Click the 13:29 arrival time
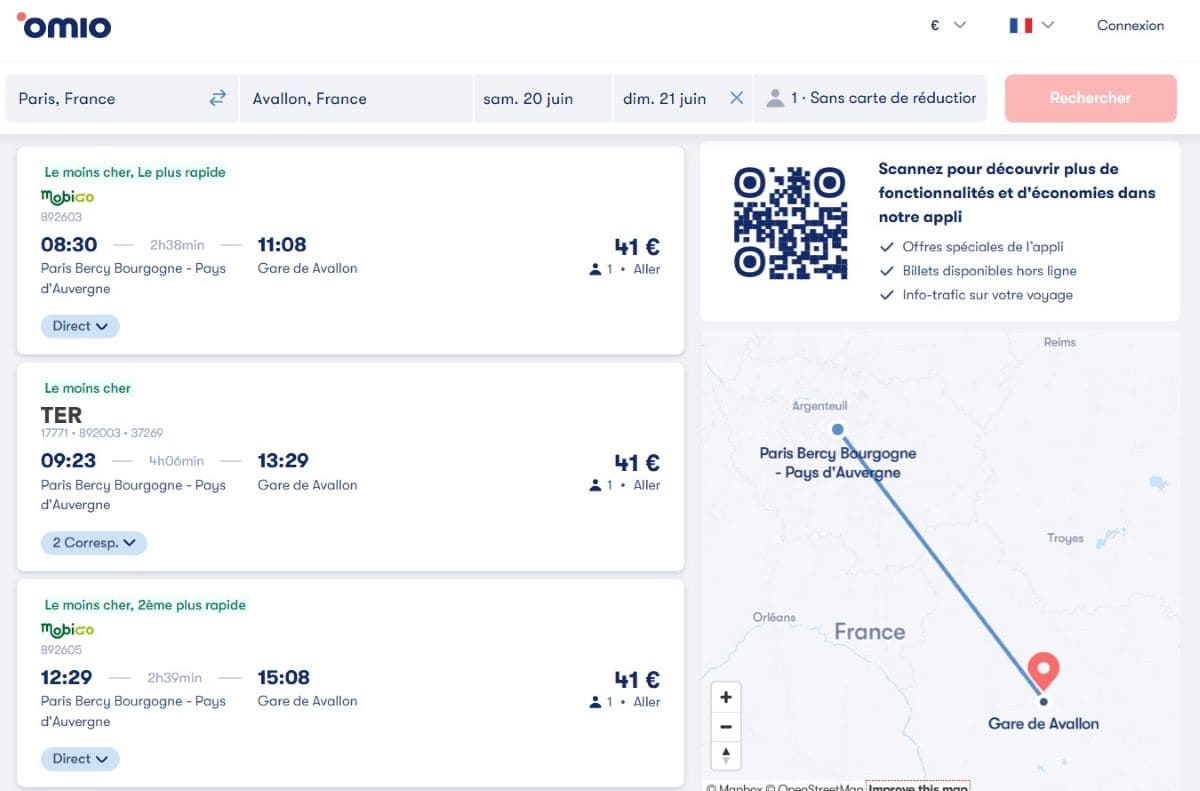Screen dimensions: 1200x791 pyautogui.click(x=283, y=460)
